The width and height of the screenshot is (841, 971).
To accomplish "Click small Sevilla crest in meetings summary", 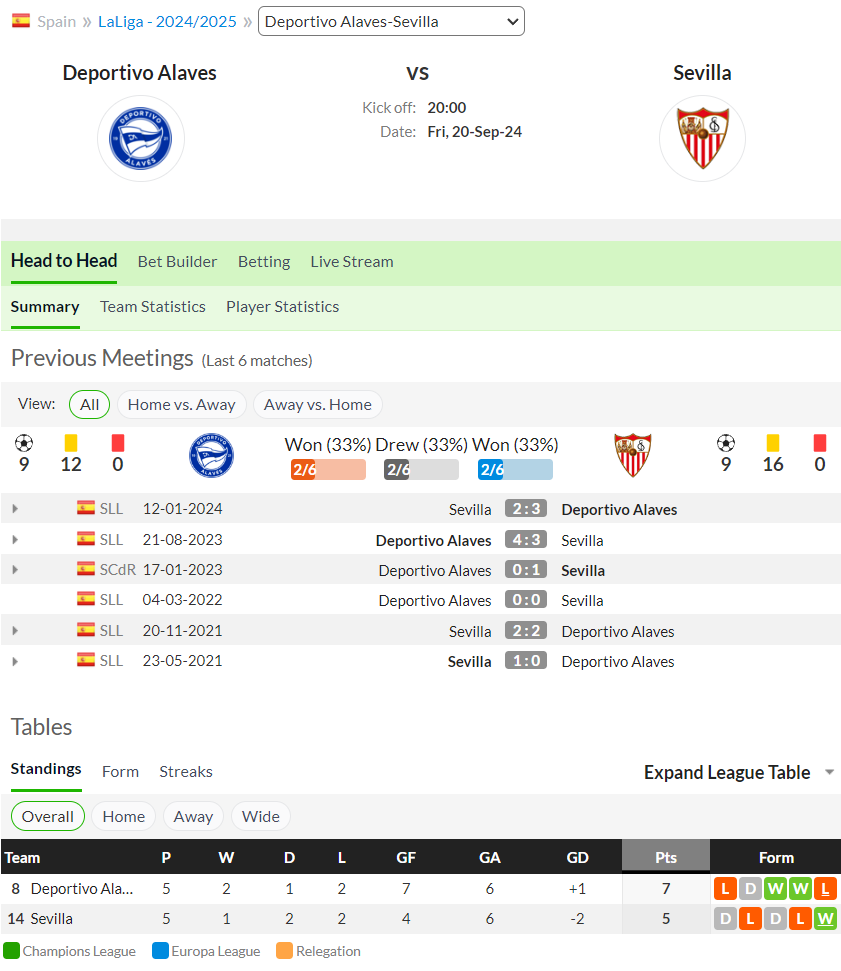I will 633,455.
